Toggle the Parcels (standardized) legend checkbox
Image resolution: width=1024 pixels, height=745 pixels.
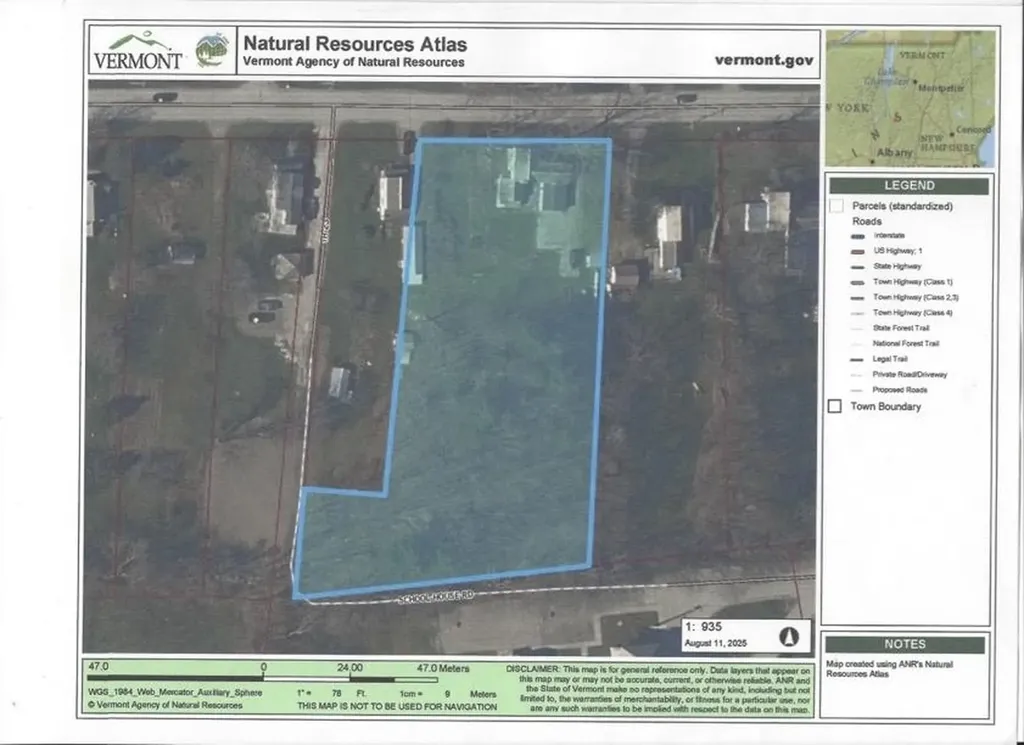point(835,205)
